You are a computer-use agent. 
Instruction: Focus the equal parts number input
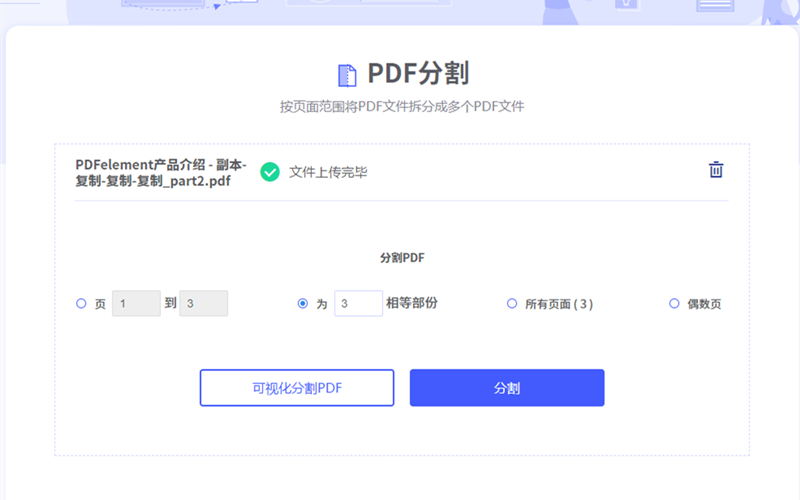(358, 303)
